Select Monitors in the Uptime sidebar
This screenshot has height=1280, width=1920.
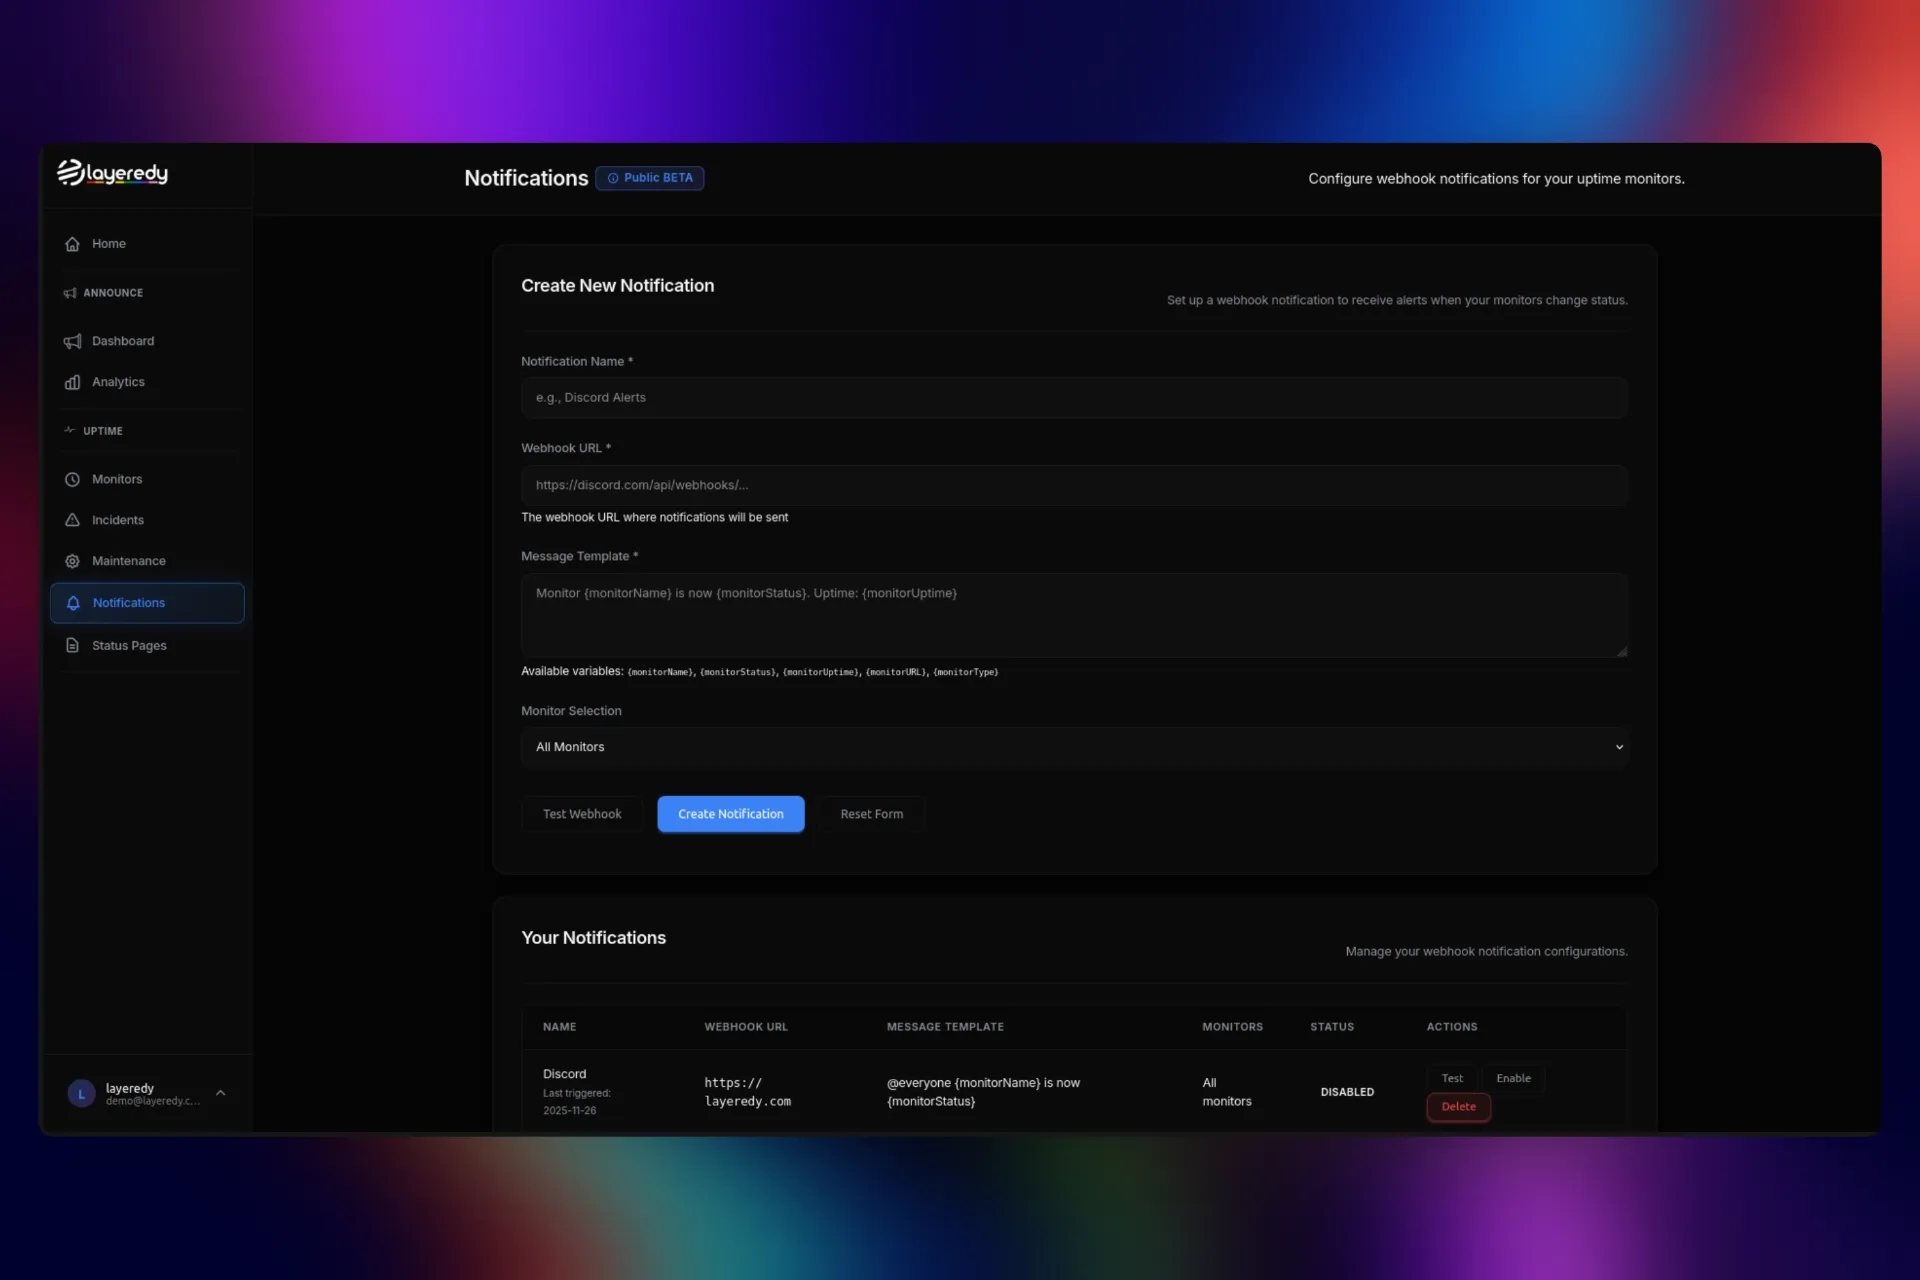pyautogui.click(x=116, y=479)
